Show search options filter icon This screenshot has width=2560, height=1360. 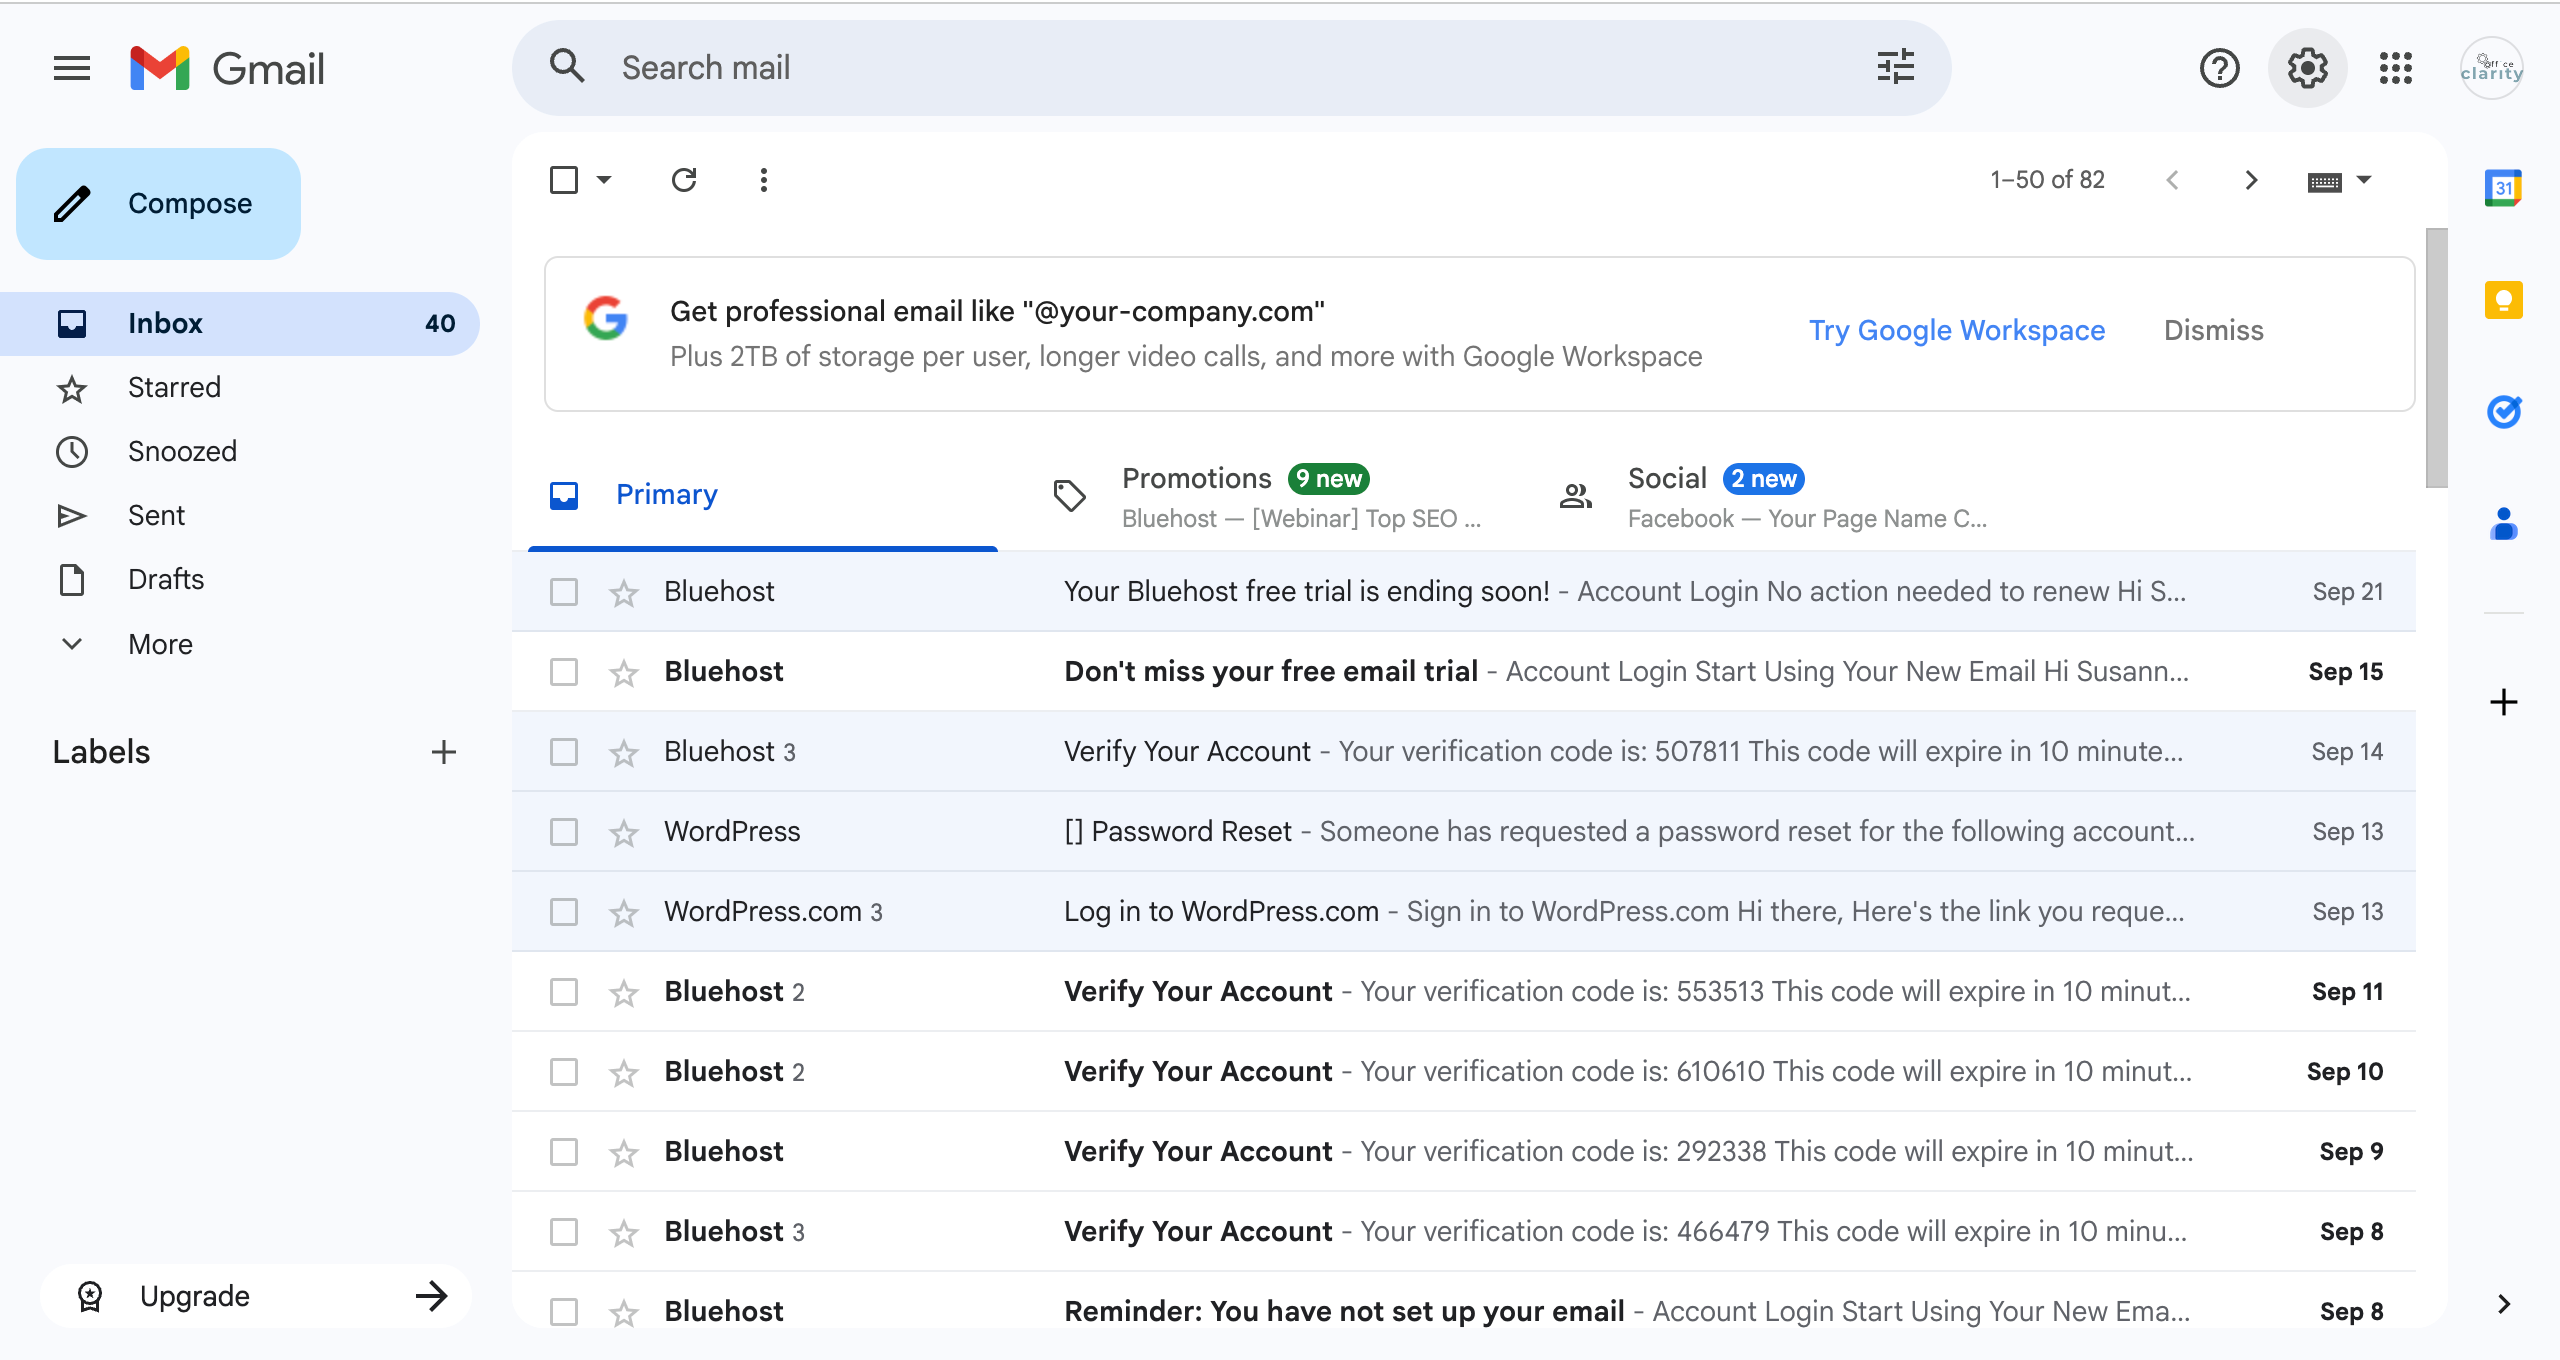click(x=1895, y=68)
